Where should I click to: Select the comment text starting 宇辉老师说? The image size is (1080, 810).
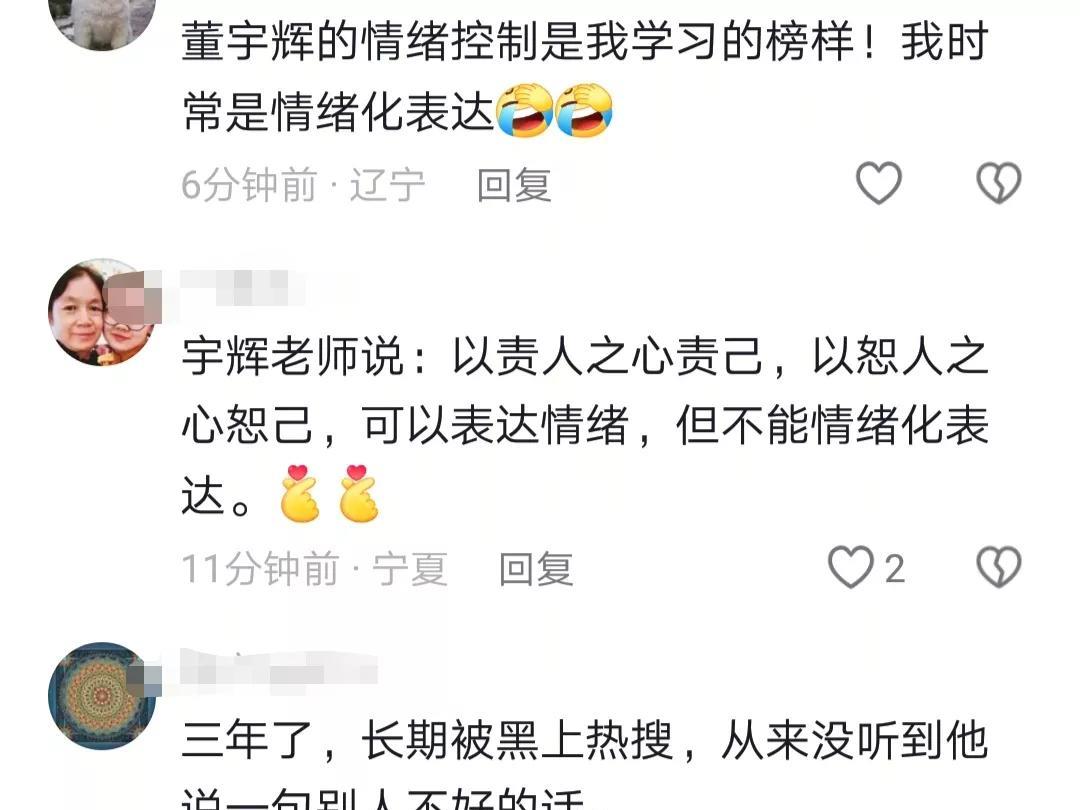(x=585, y=425)
